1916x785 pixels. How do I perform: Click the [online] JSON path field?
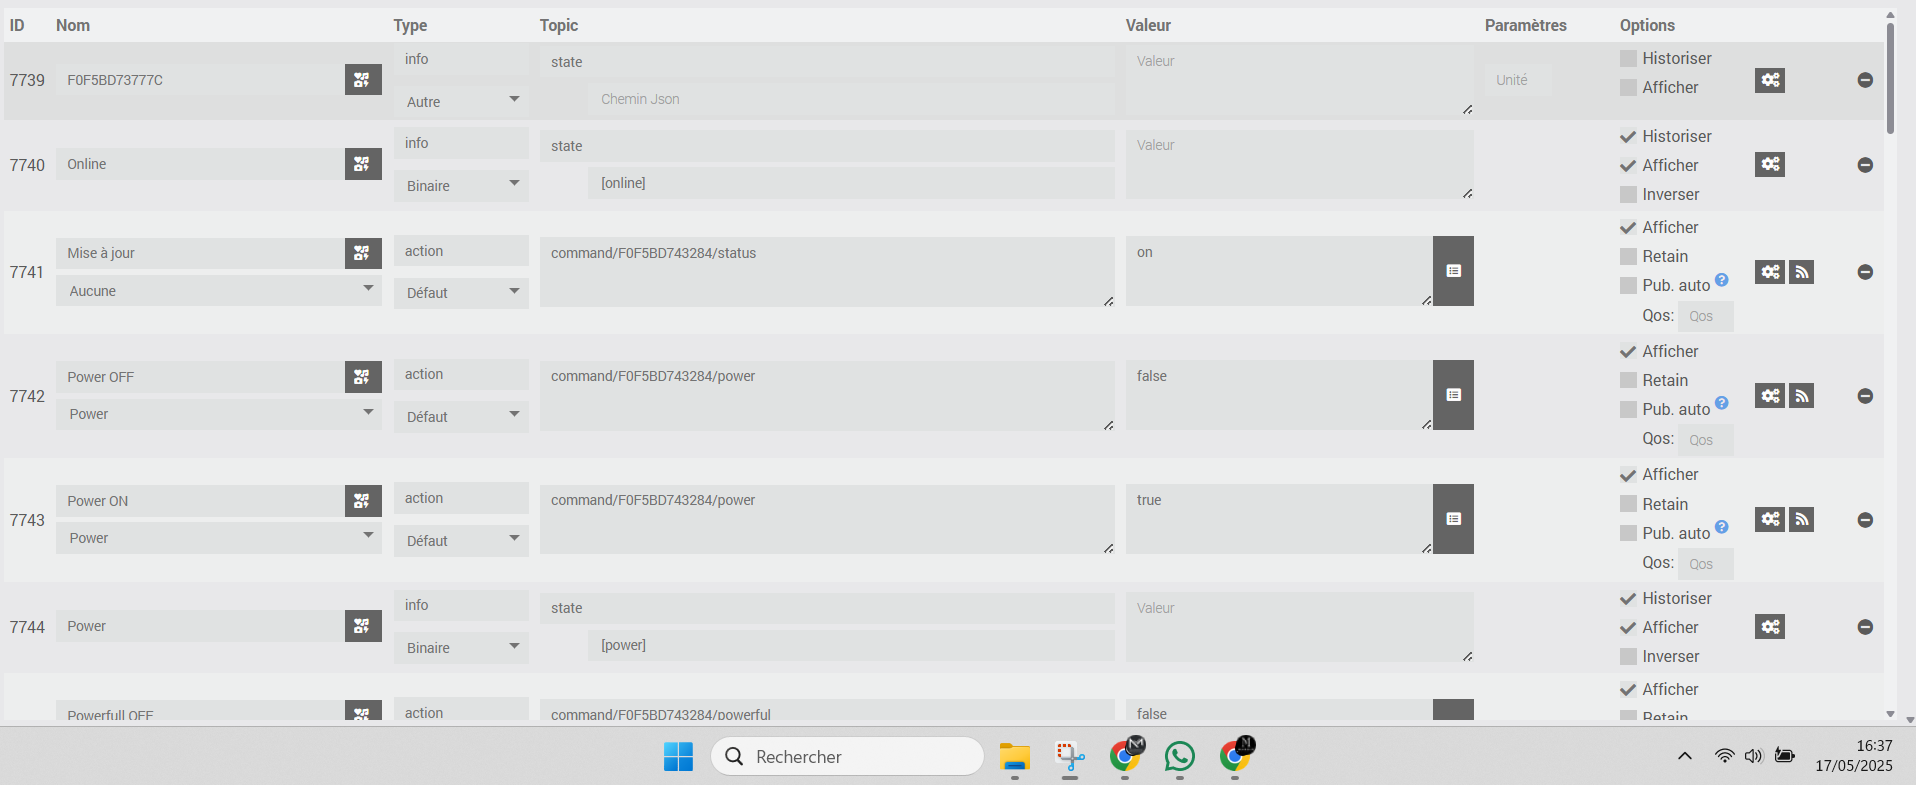[x=851, y=183]
